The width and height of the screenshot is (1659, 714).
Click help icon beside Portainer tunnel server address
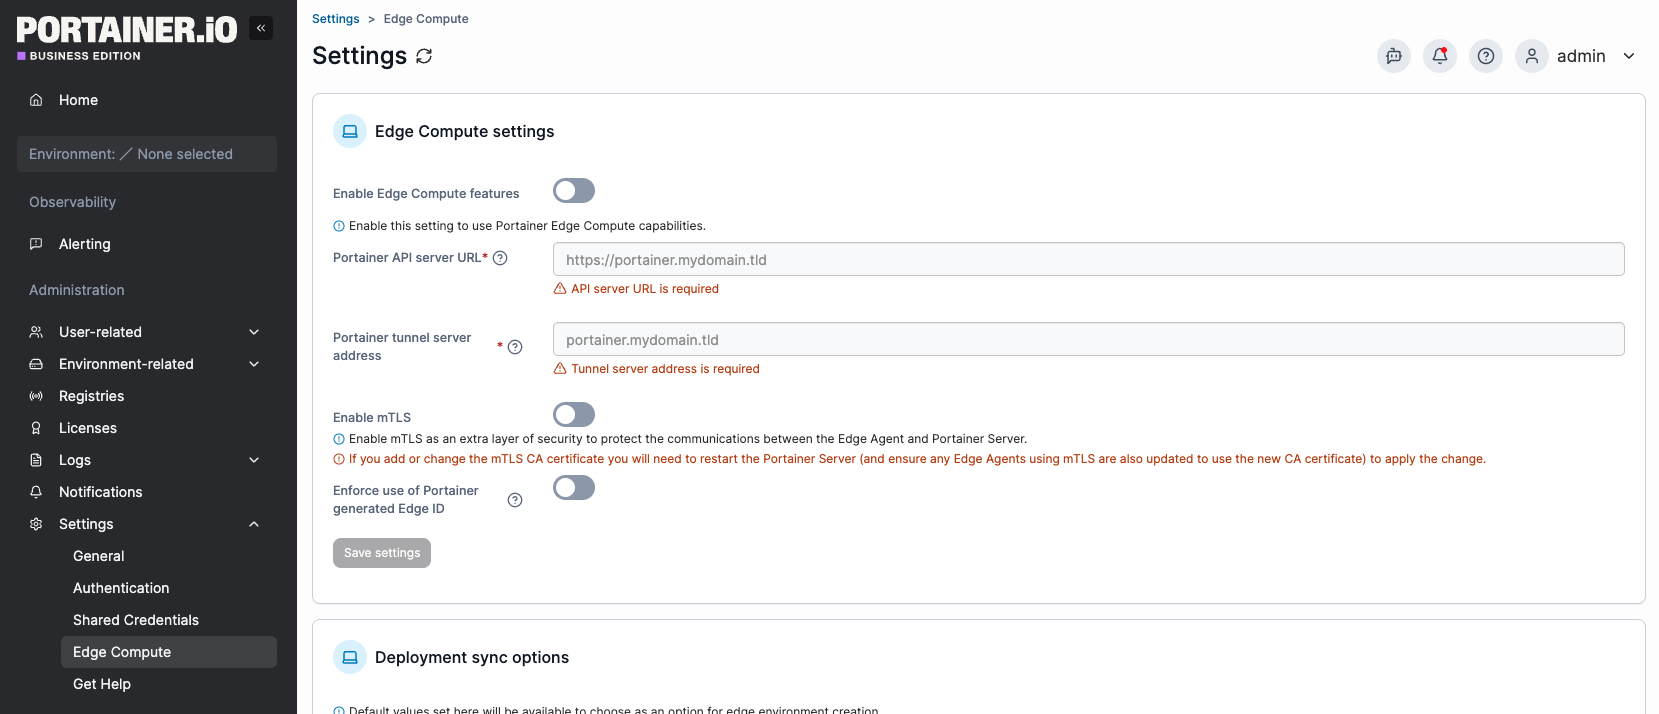[515, 347]
